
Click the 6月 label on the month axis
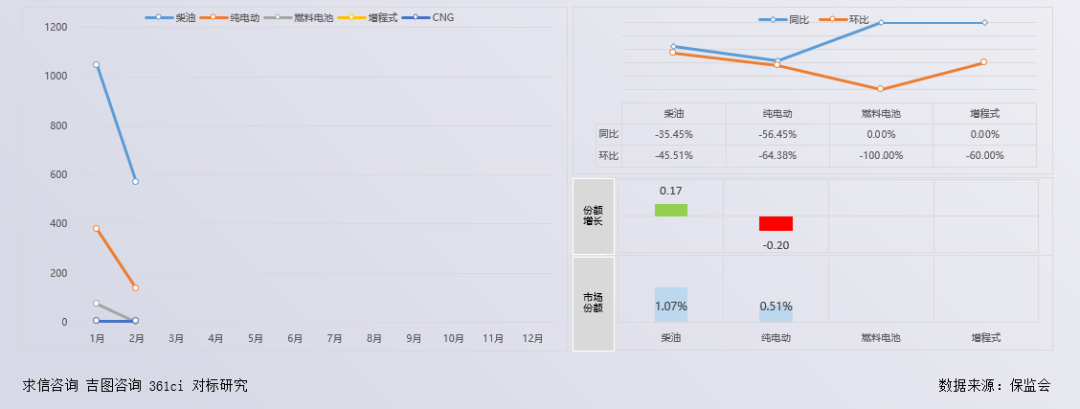294,339
